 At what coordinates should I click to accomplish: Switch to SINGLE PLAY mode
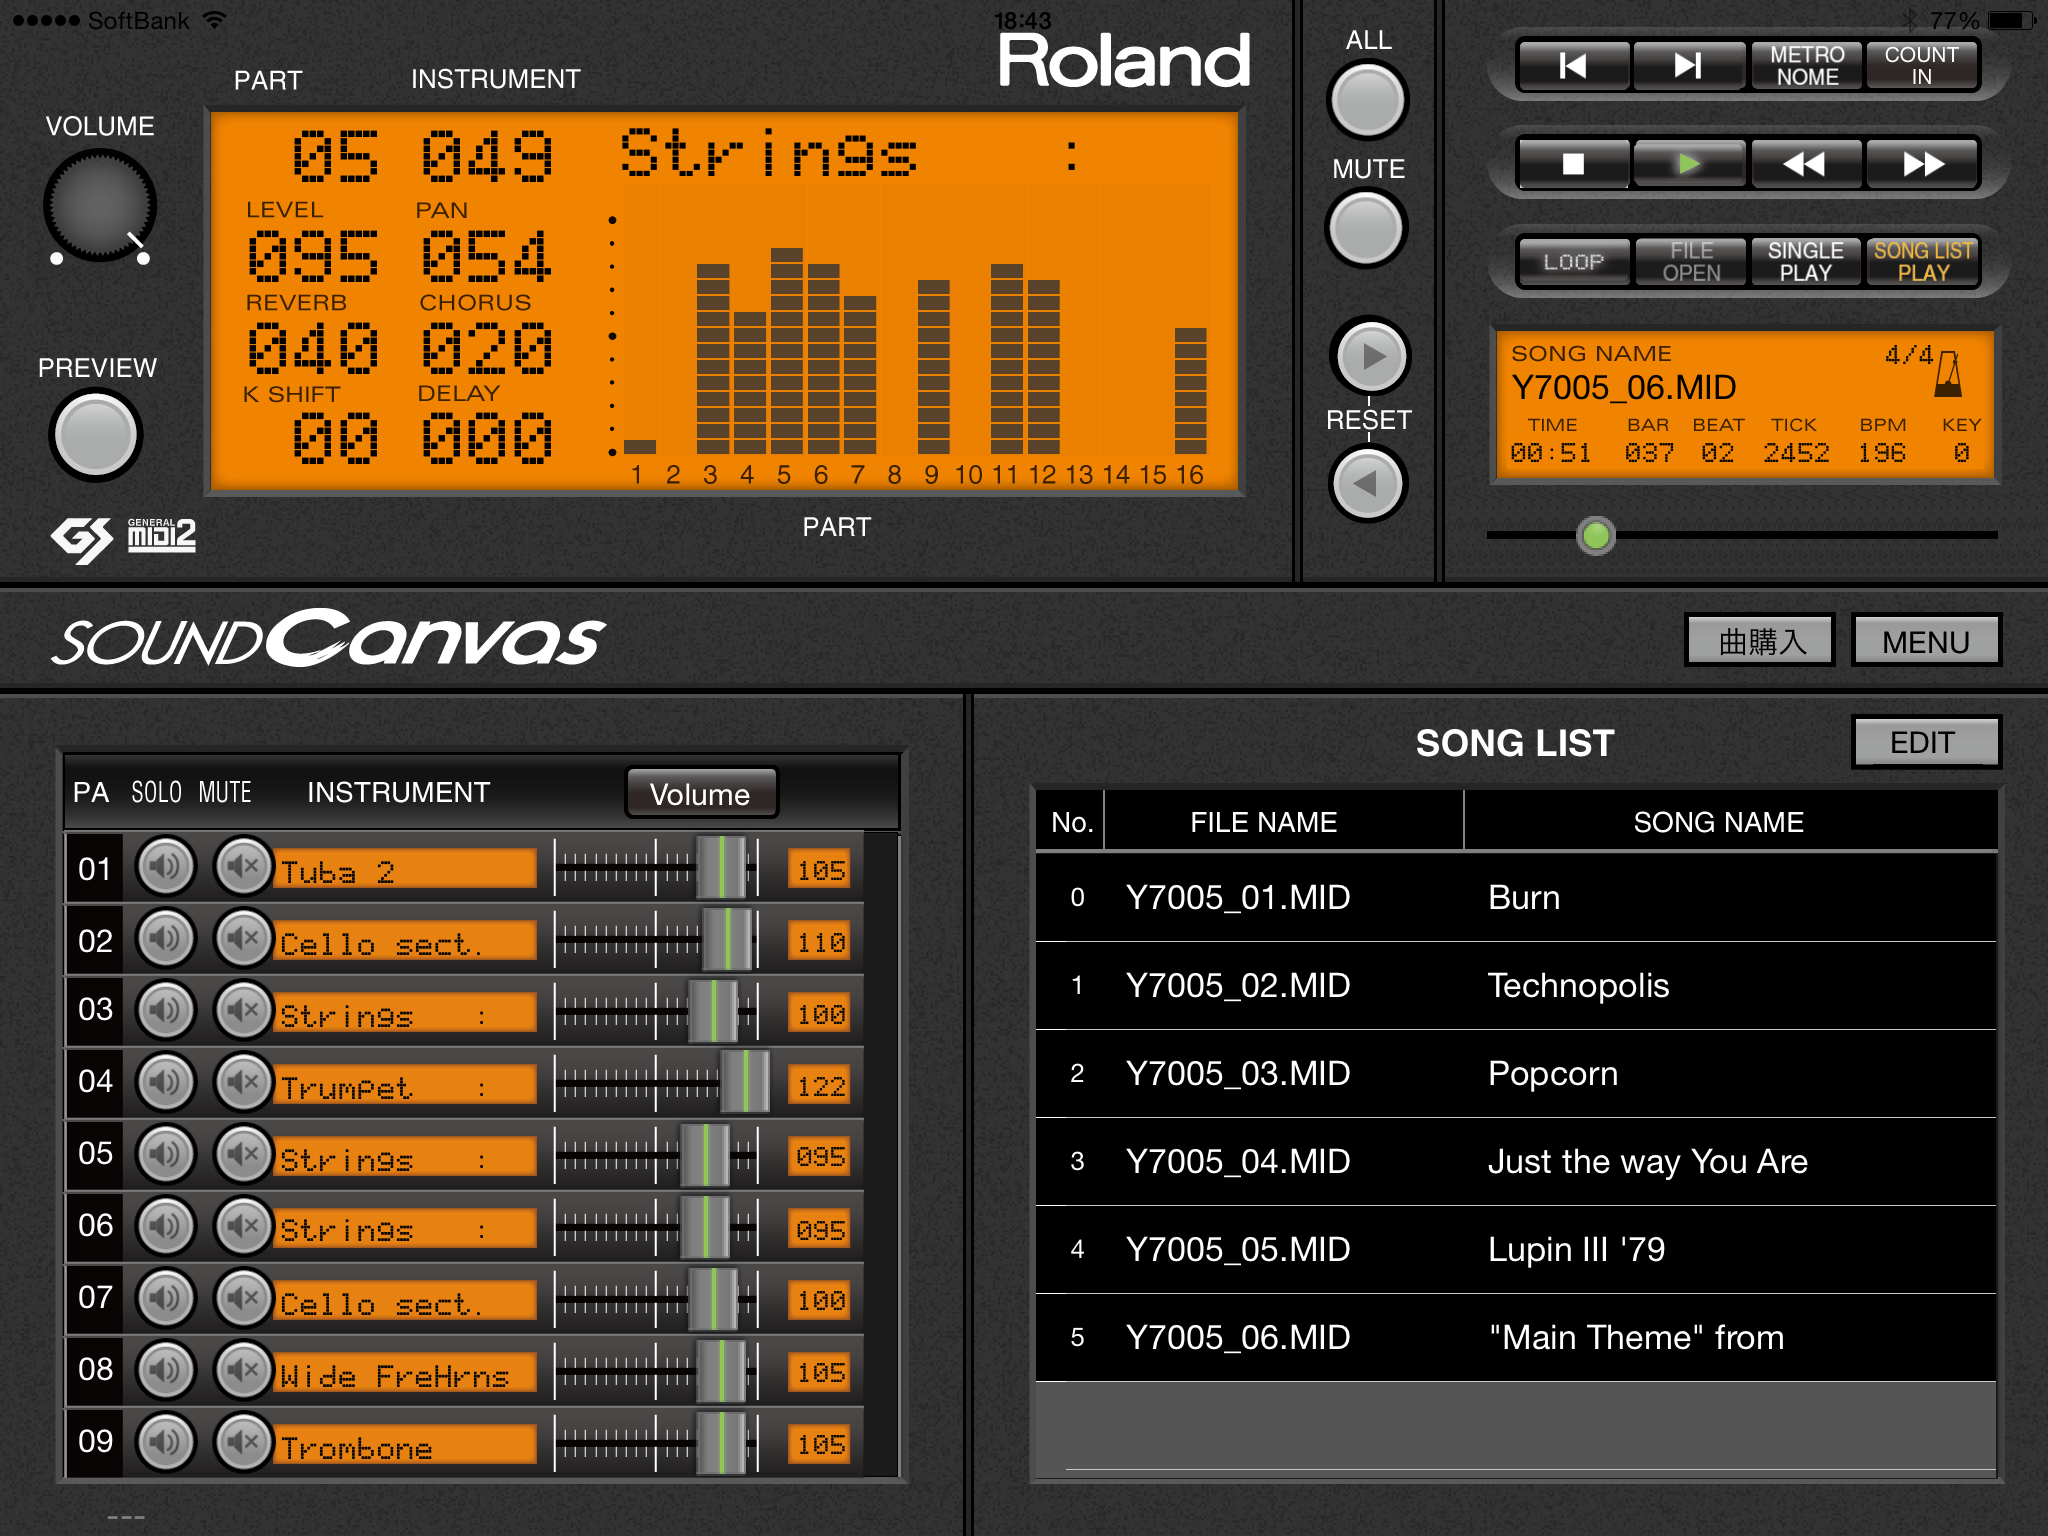(1806, 262)
